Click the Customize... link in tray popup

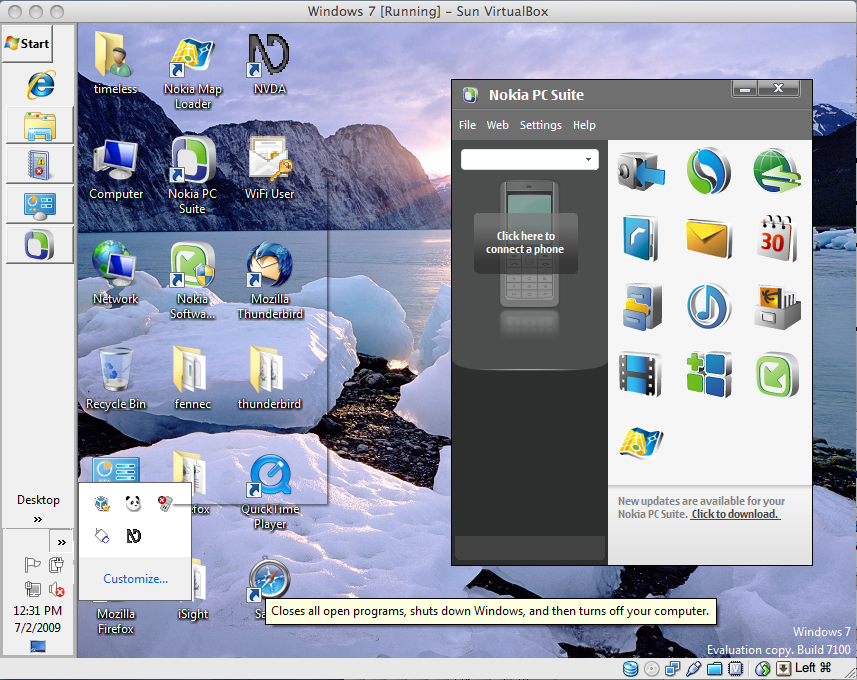coord(135,579)
